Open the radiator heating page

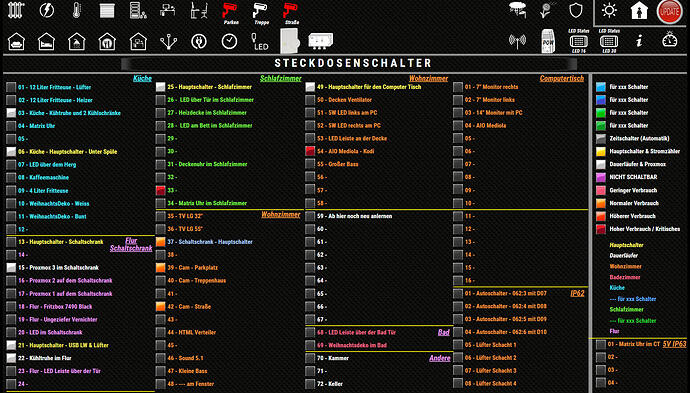(x=16, y=10)
